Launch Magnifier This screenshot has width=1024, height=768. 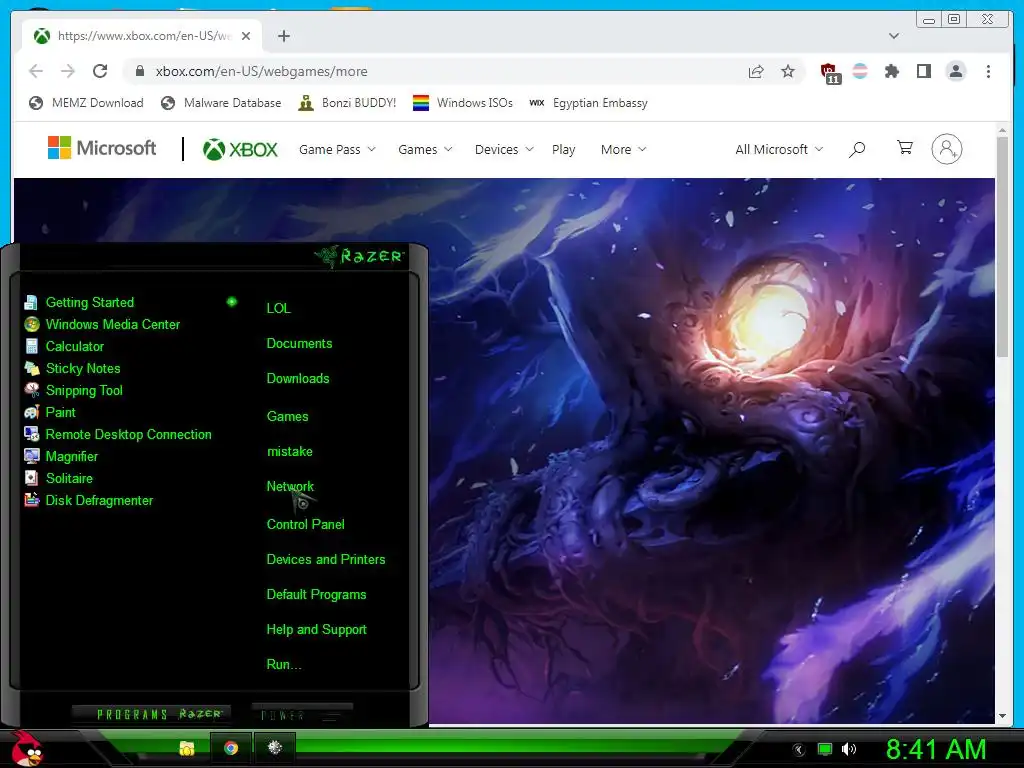coord(61,456)
